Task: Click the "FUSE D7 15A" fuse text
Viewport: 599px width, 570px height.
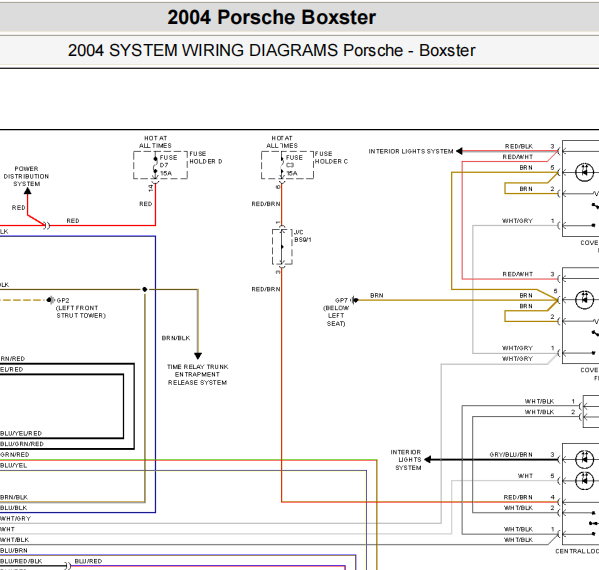Action: tap(168, 165)
